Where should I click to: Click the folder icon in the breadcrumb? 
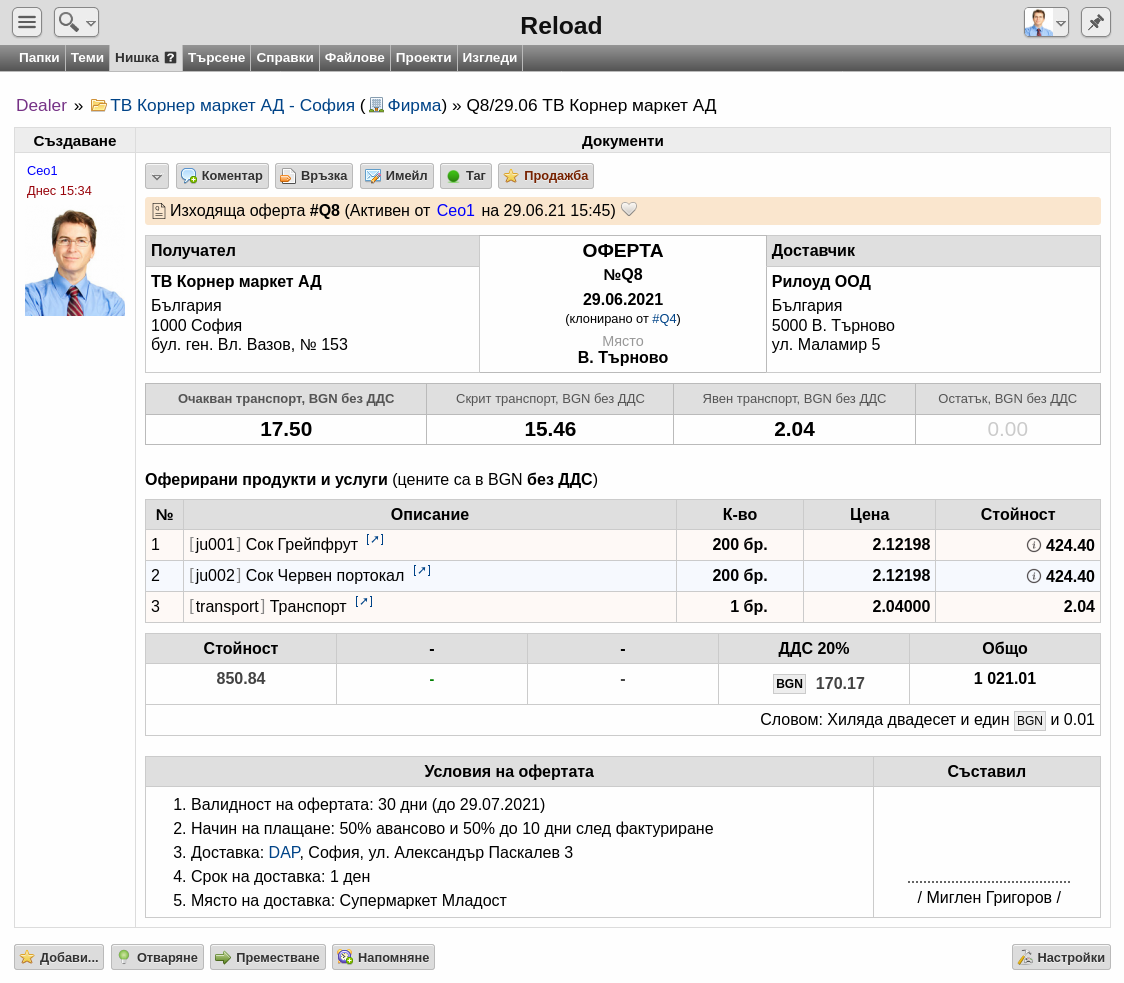(99, 105)
